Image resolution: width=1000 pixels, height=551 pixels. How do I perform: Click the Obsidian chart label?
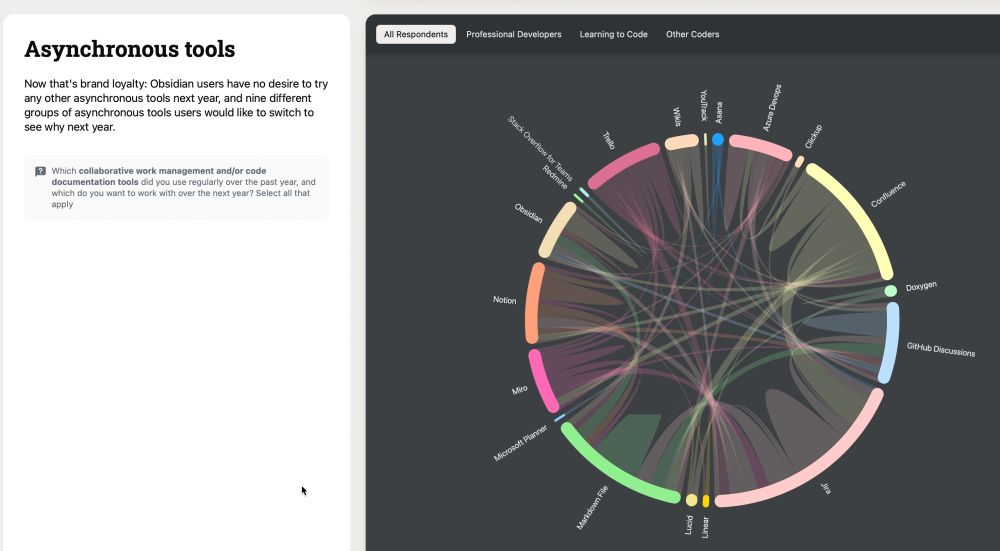click(x=529, y=213)
